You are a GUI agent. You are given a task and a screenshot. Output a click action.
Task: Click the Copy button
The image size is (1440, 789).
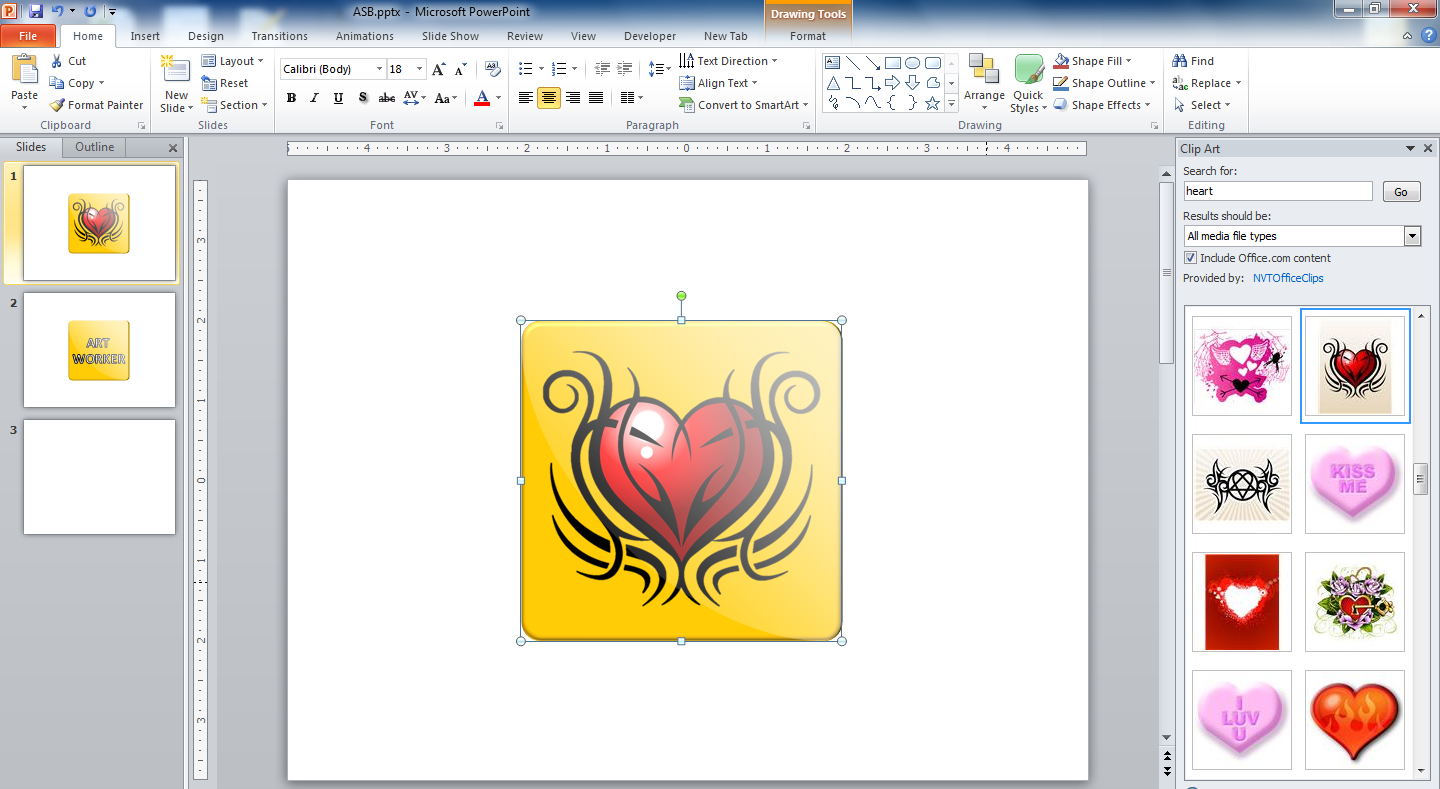click(x=78, y=83)
